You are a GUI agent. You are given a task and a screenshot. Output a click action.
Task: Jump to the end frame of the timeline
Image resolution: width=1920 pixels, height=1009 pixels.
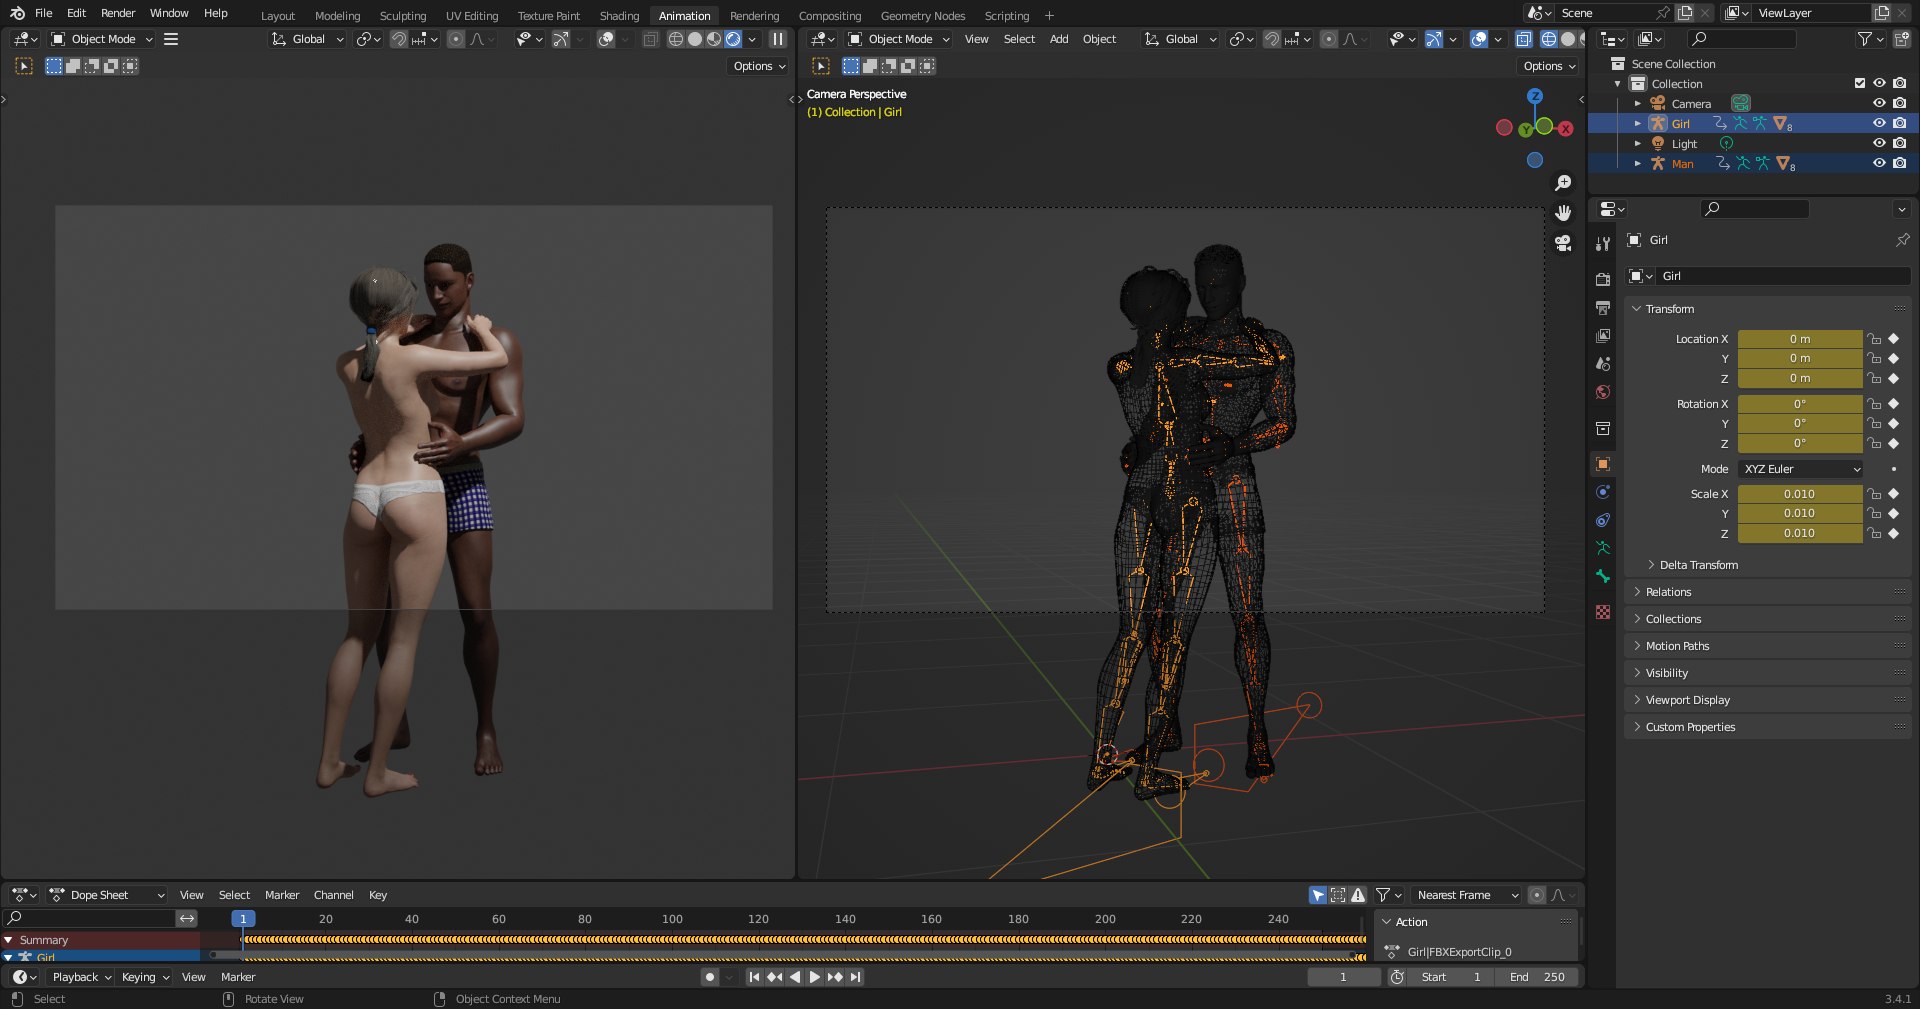[x=856, y=977]
